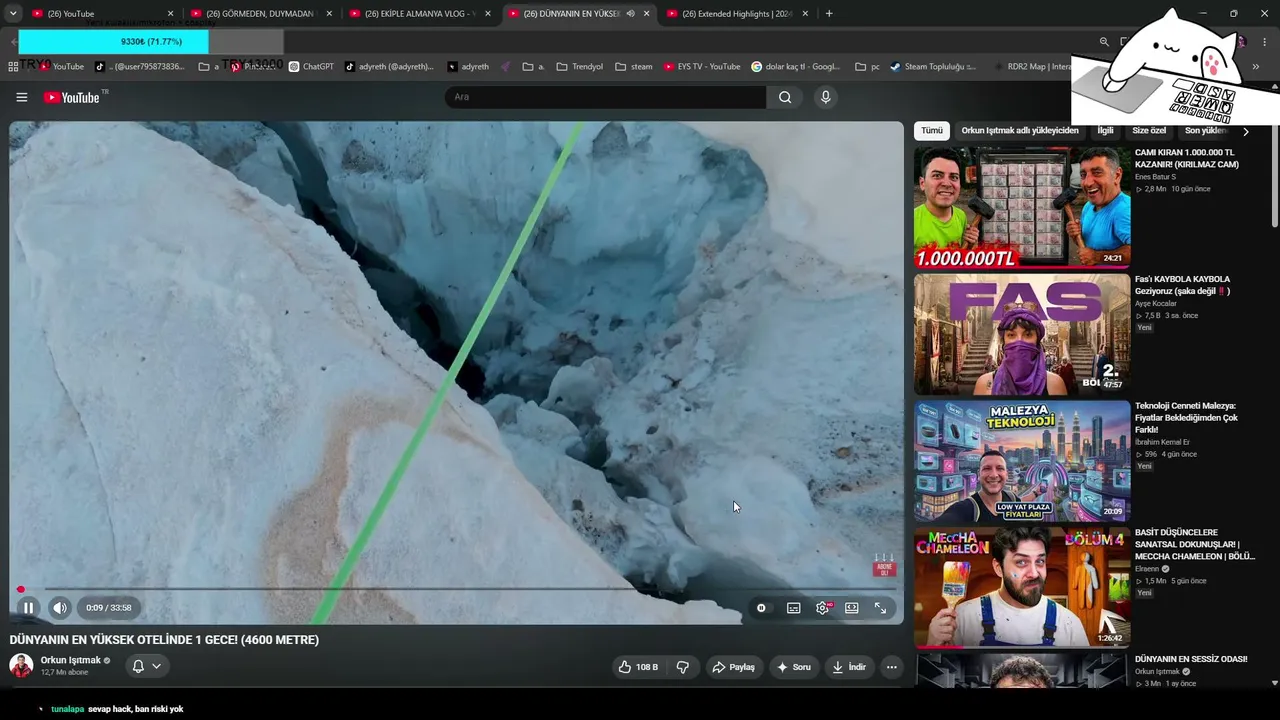The width and height of the screenshot is (1280, 720).
Task: Click the Paylaş share button
Action: point(733,667)
